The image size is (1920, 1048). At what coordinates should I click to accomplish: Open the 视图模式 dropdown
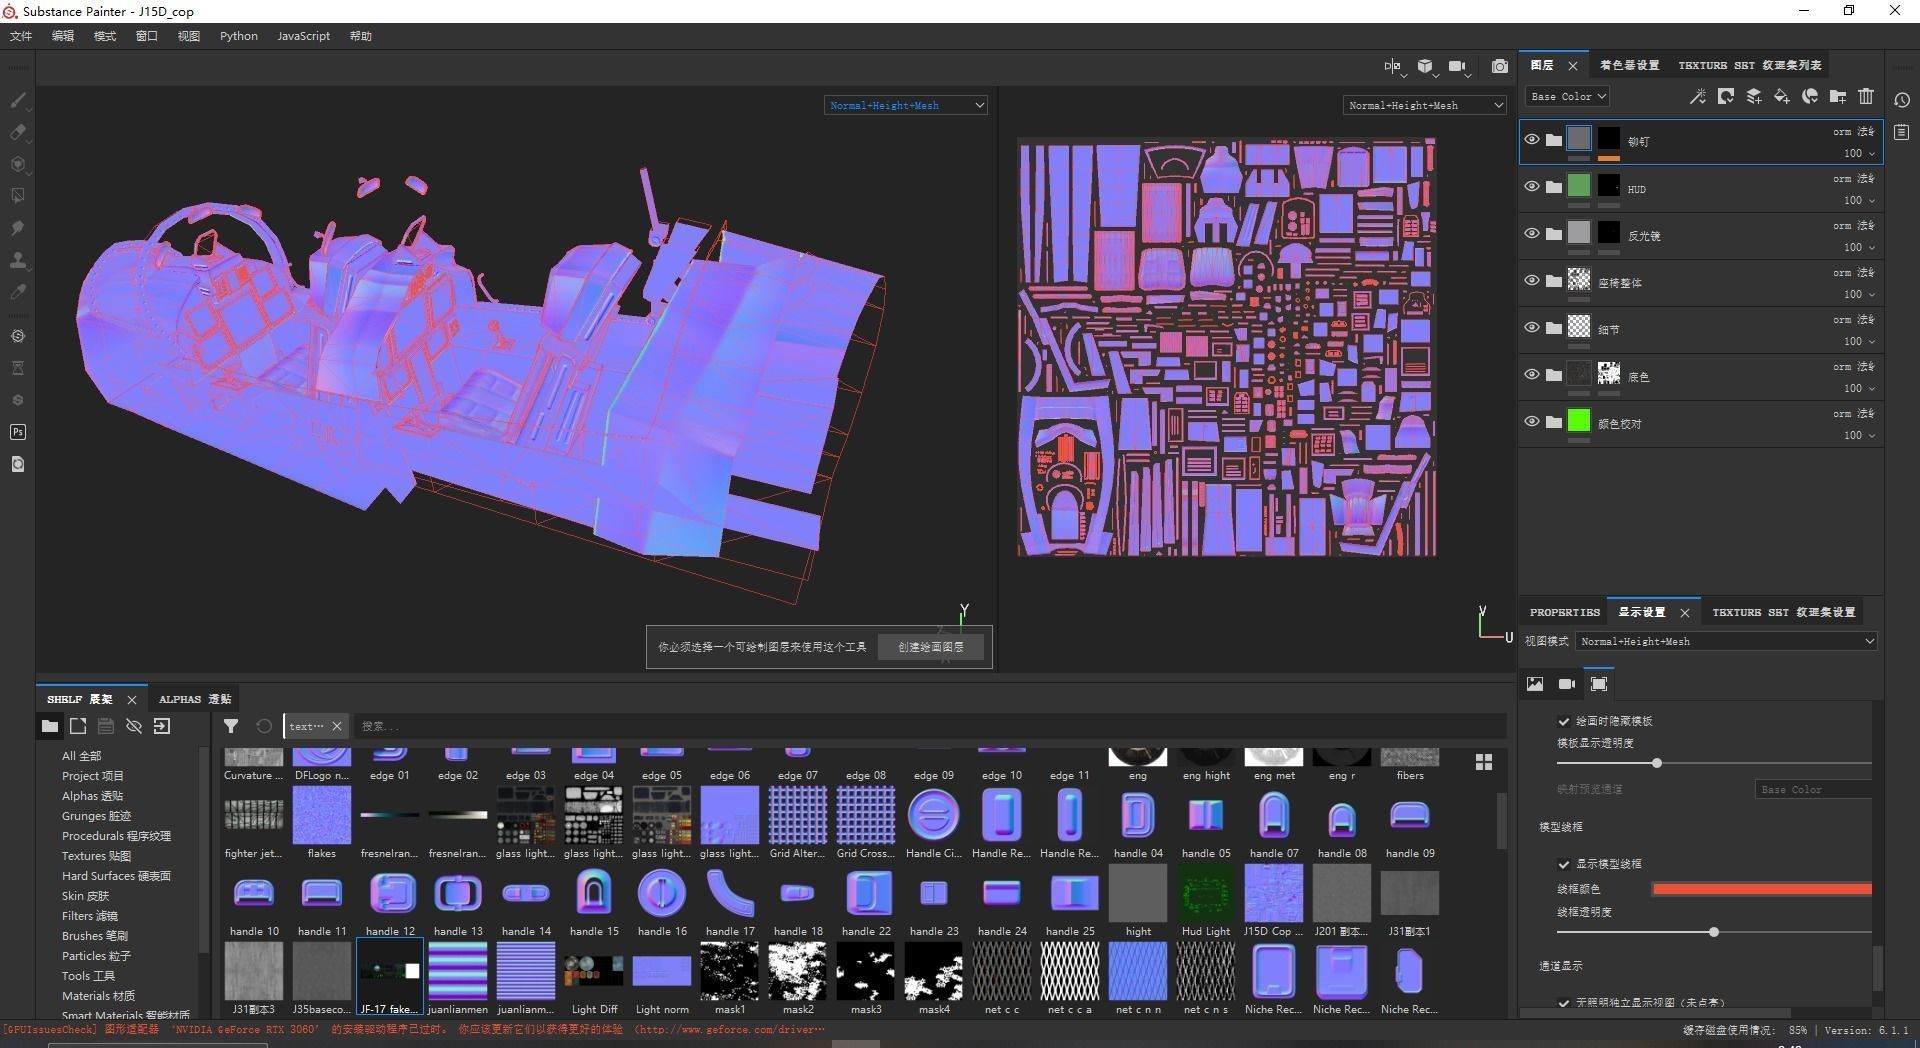click(x=1727, y=641)
